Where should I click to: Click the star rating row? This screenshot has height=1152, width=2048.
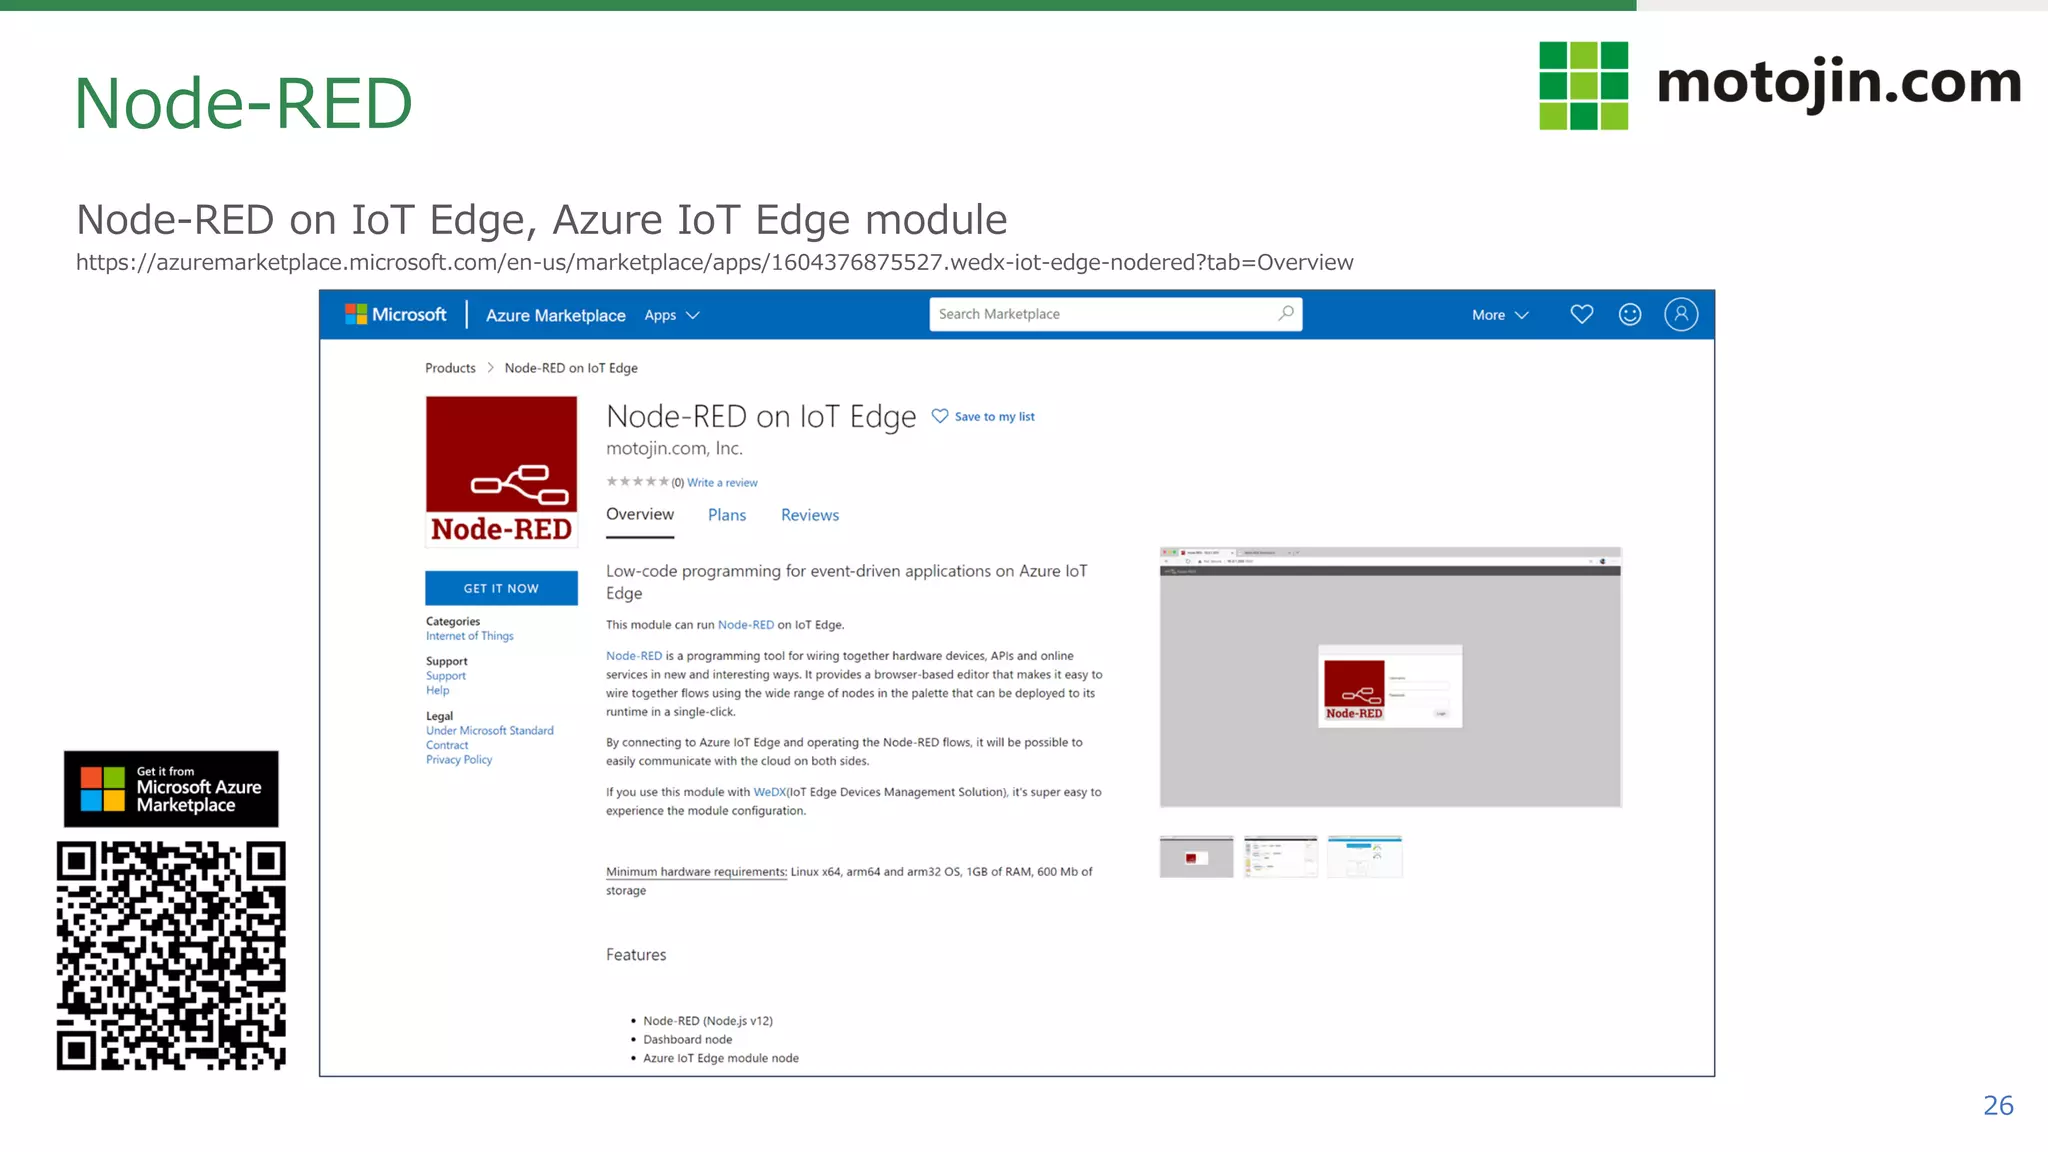tap(637, 481)
